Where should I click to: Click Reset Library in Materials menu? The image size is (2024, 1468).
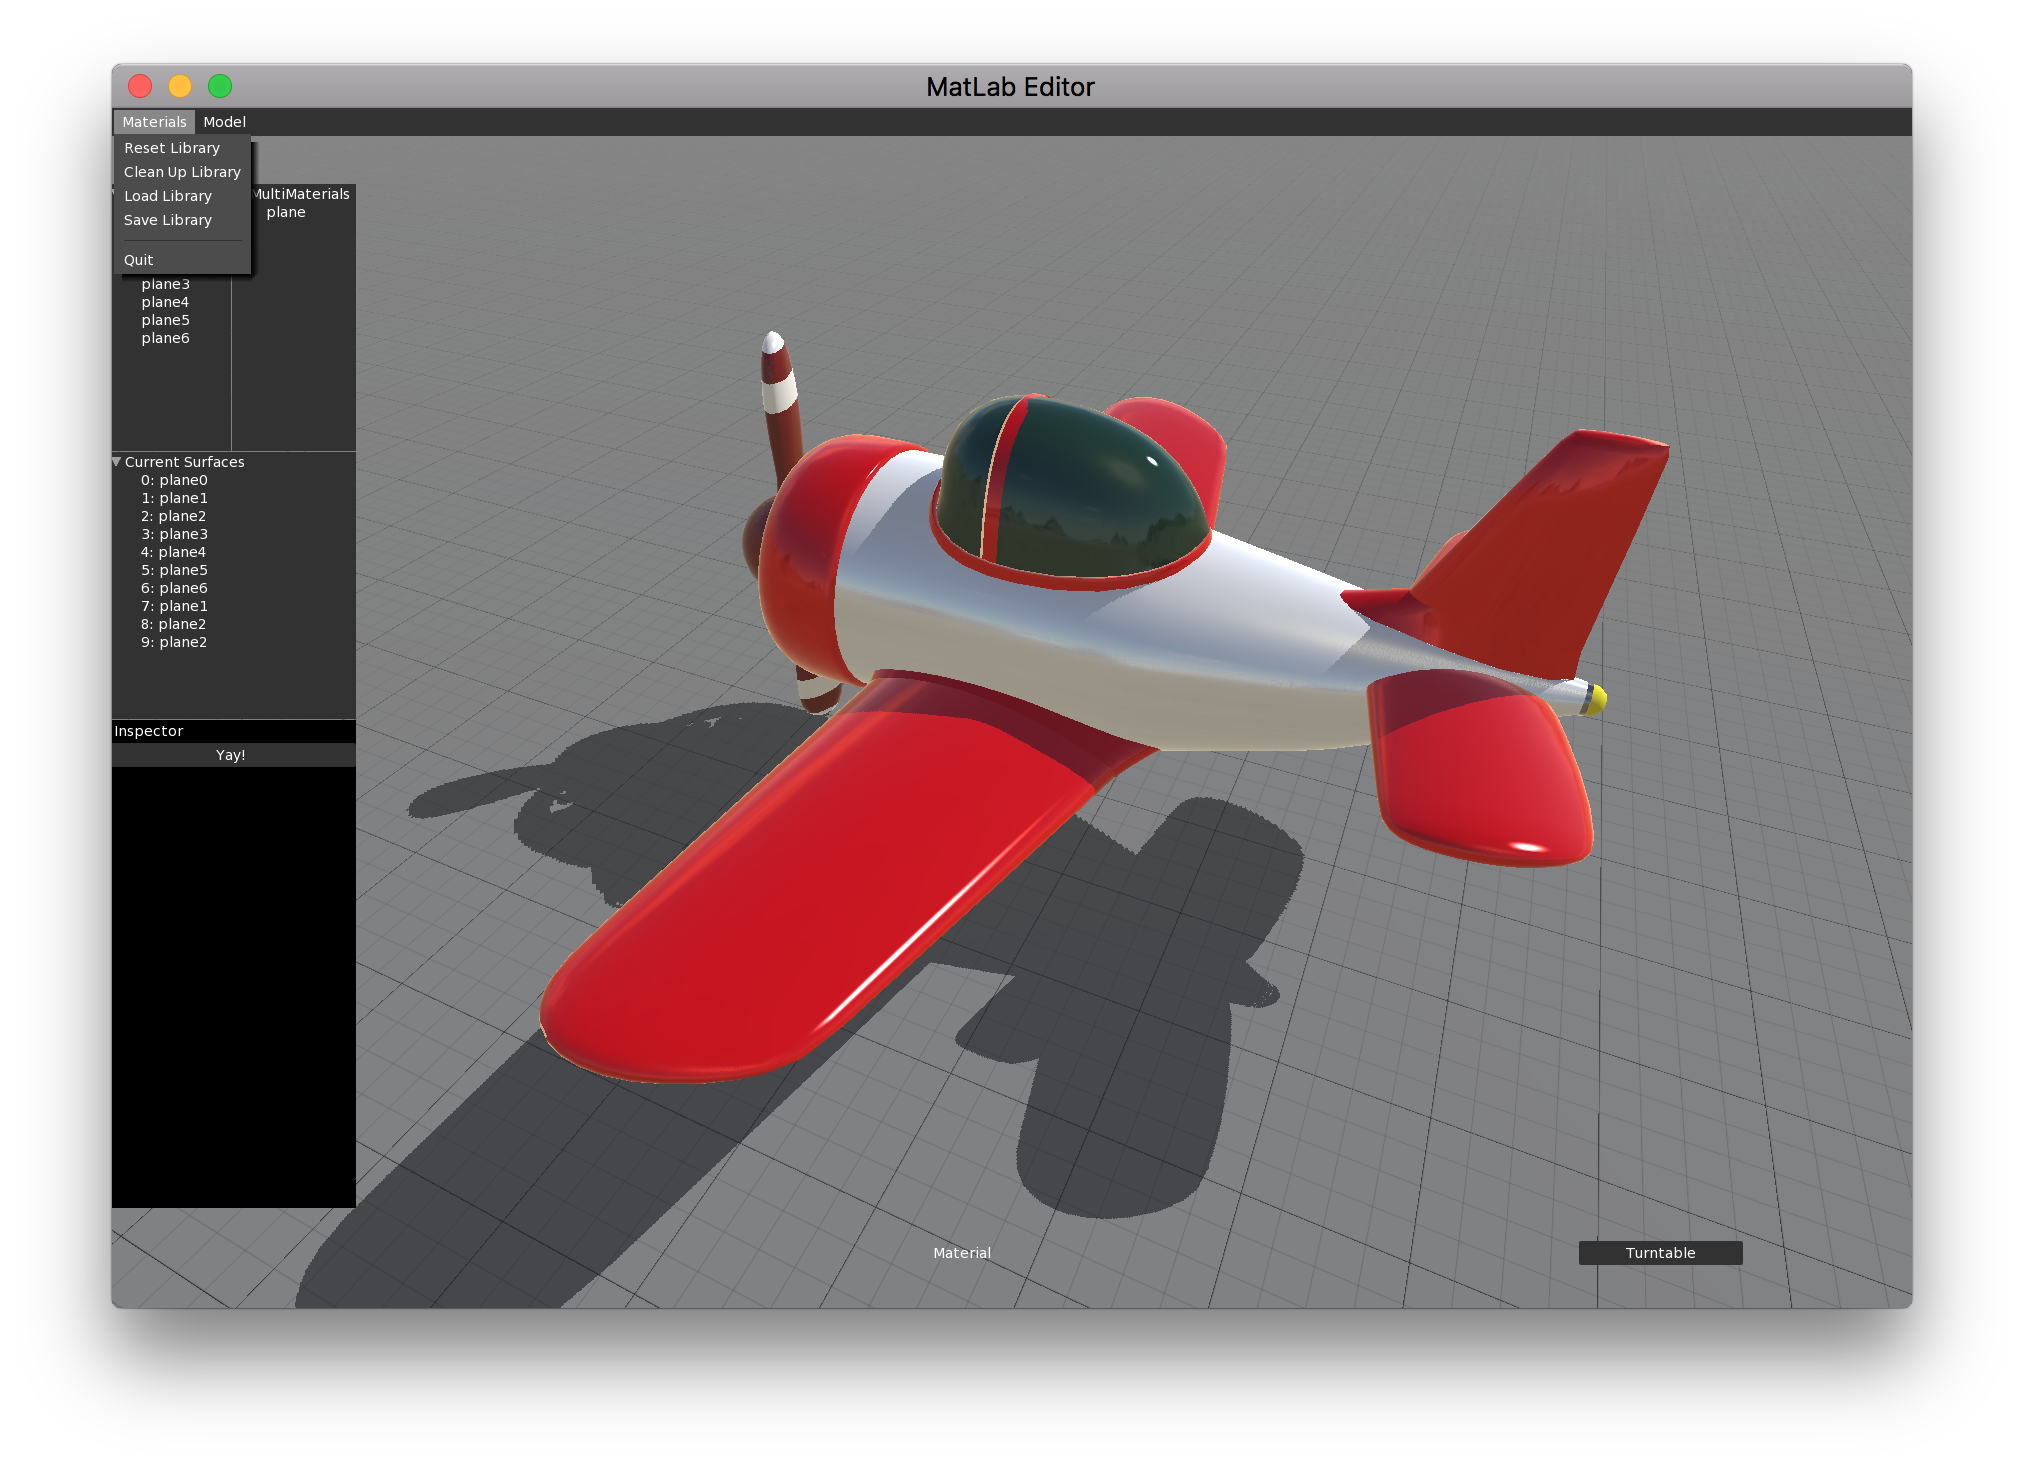[x=172, y=148]
